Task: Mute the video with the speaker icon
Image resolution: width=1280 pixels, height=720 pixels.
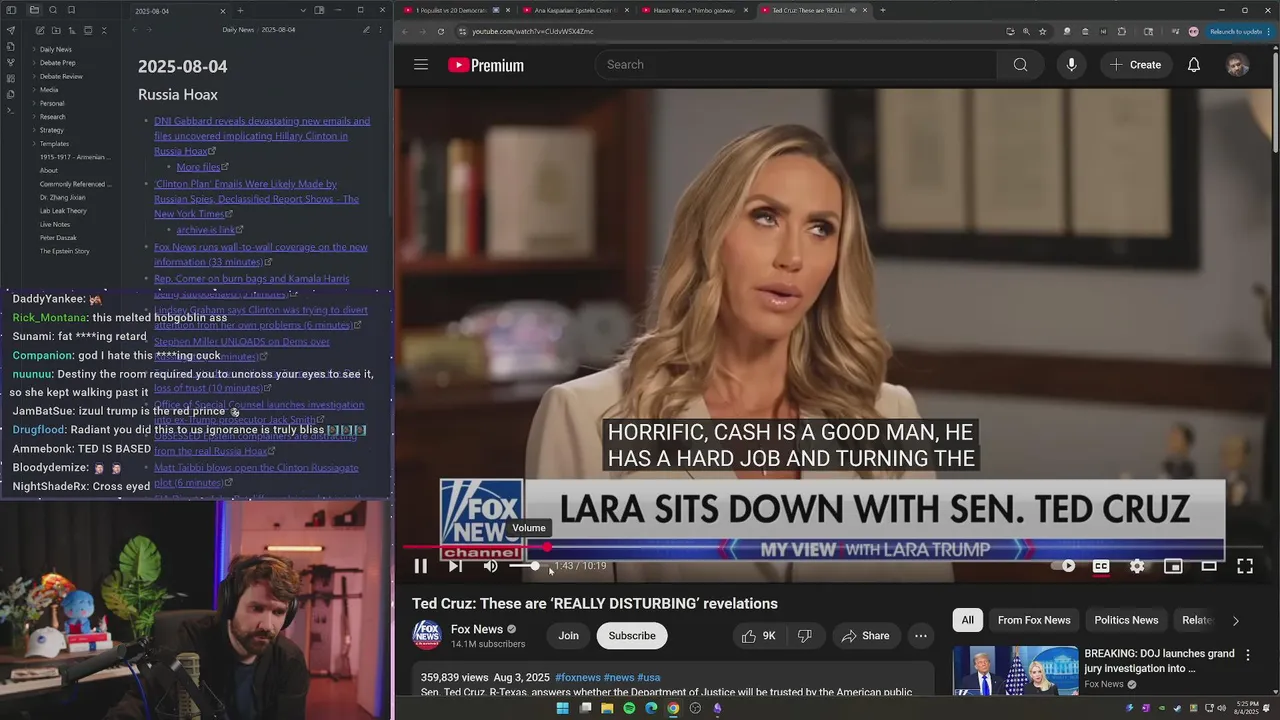Action: tap(490, 566)
